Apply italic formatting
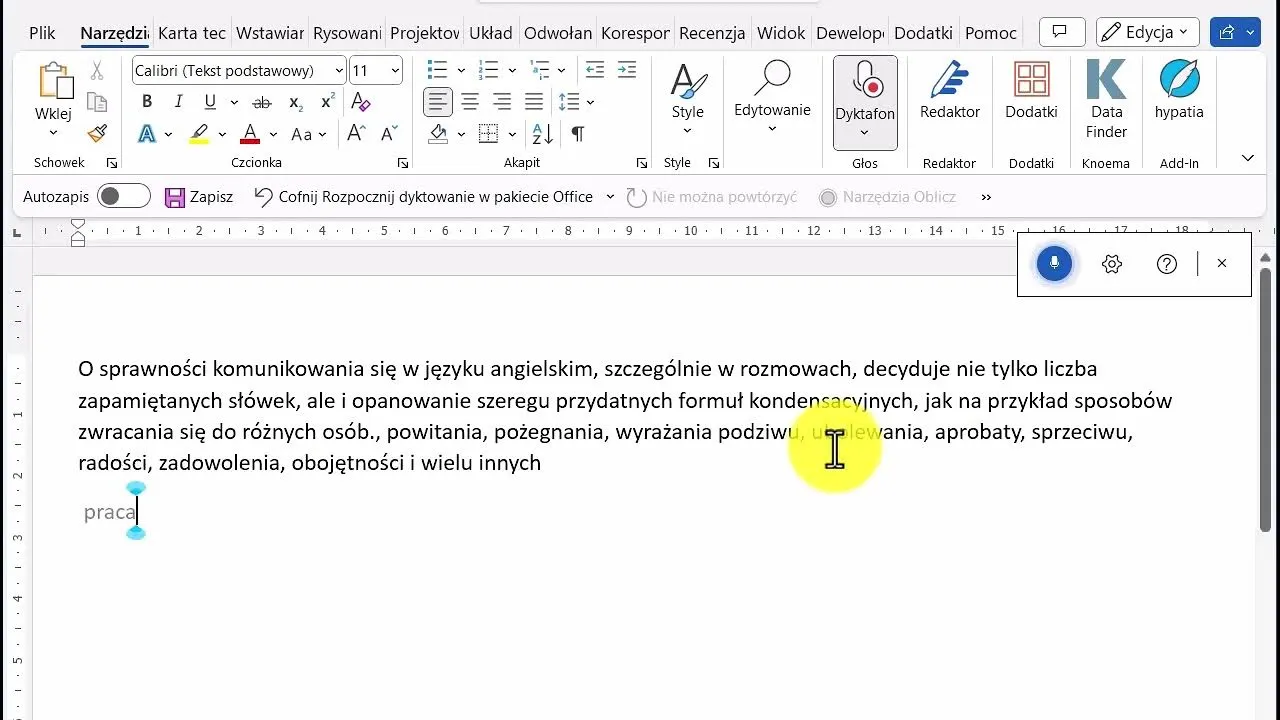 (178, 101)
